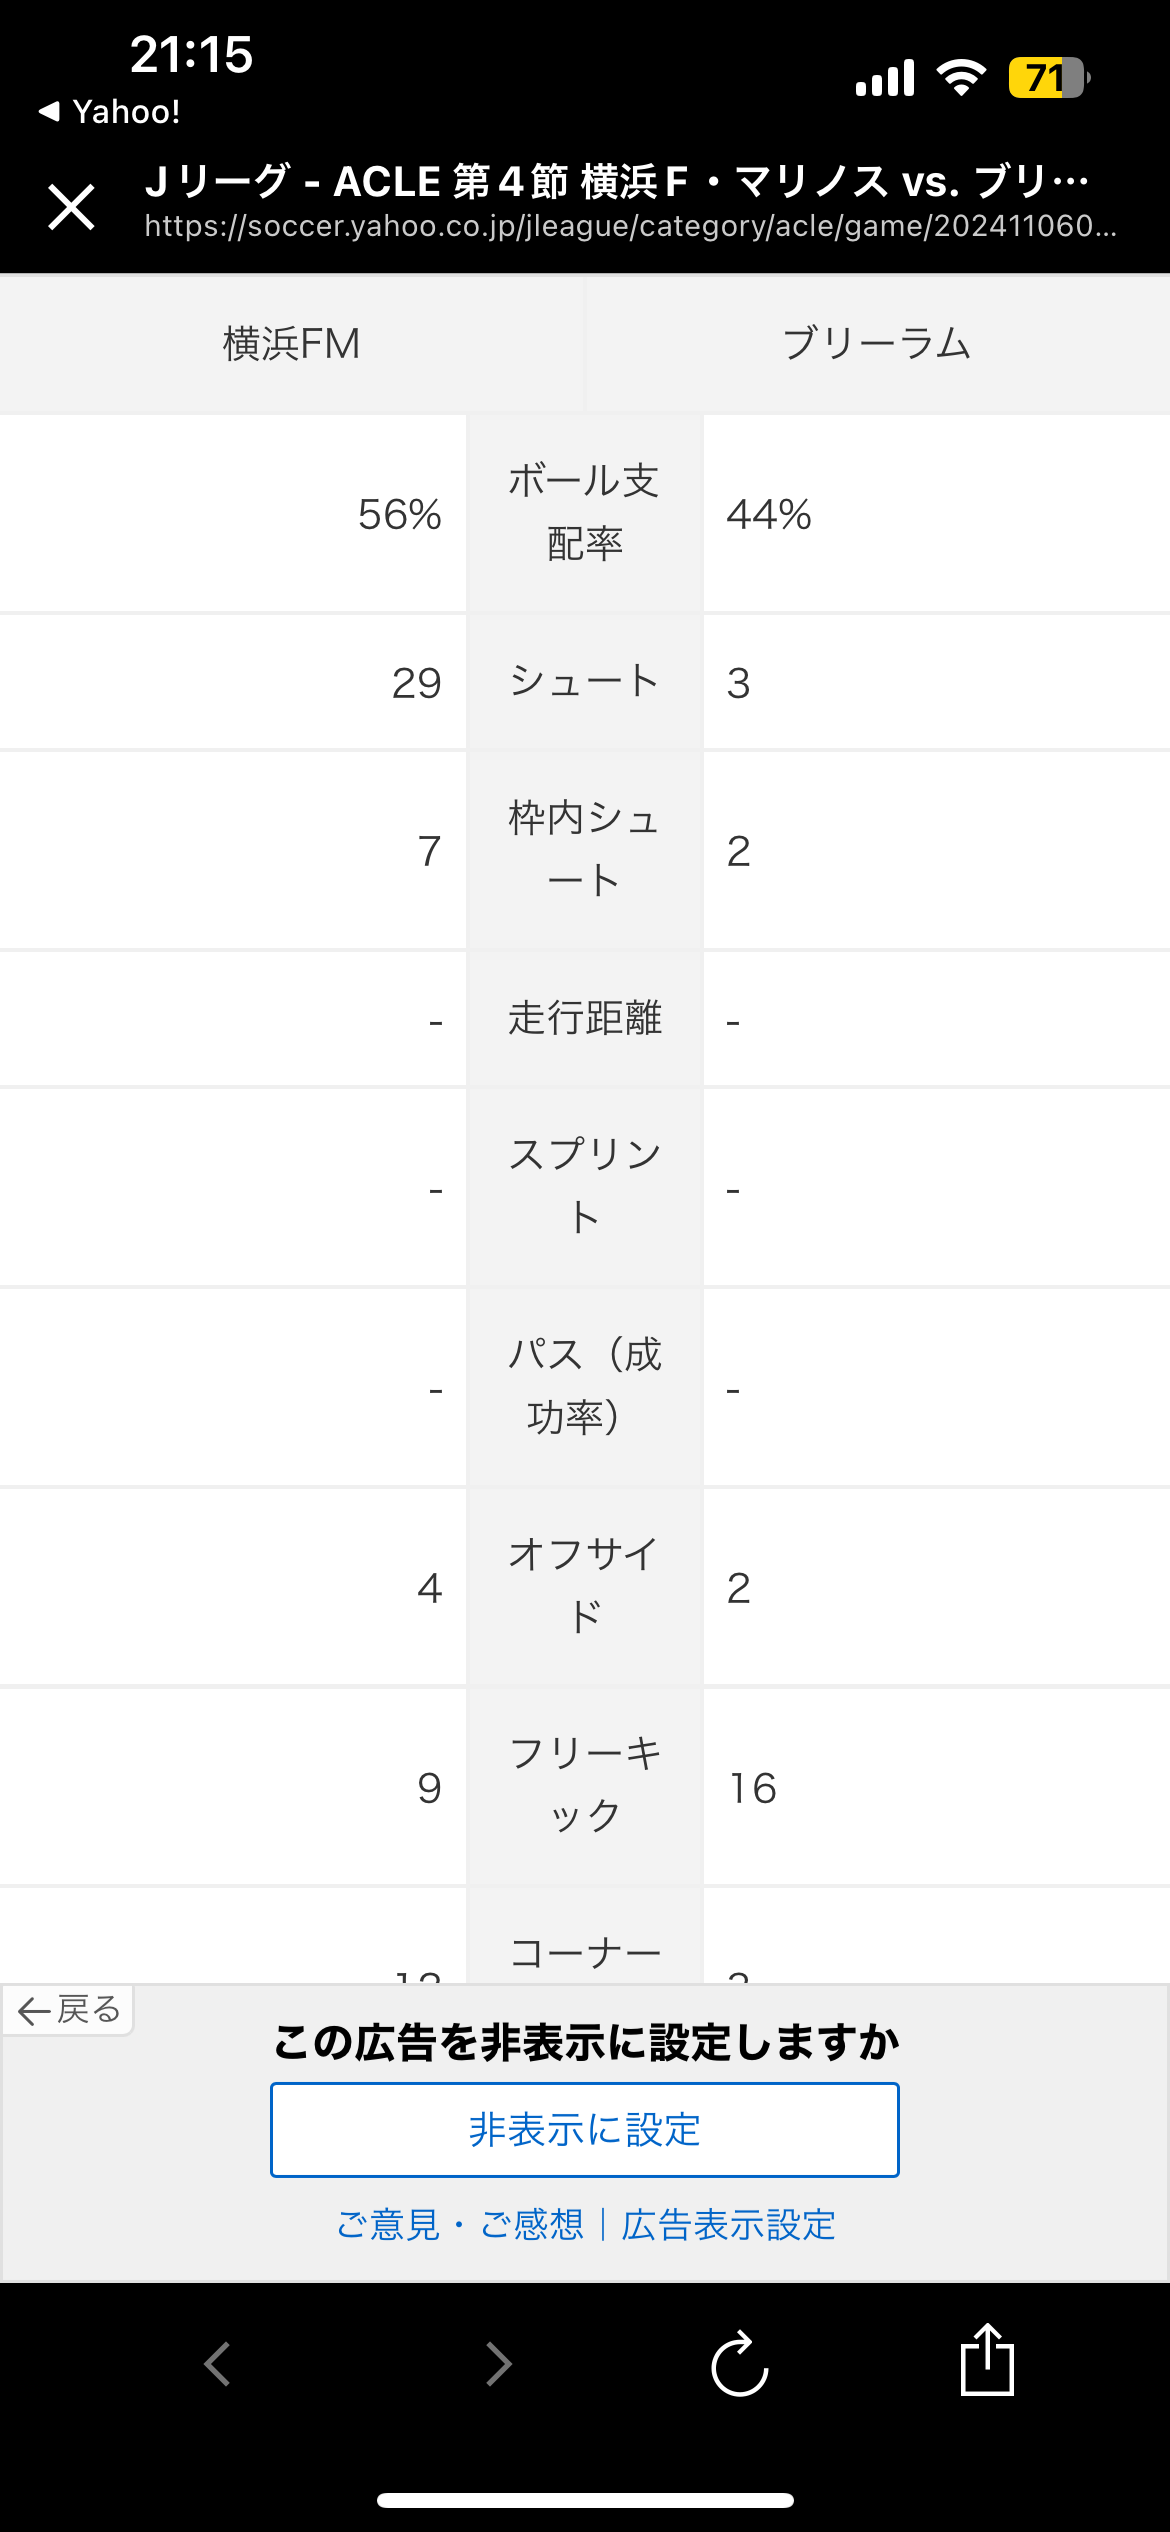
Task: Click the 戻る back button
Action: (x=68, y=2010)
